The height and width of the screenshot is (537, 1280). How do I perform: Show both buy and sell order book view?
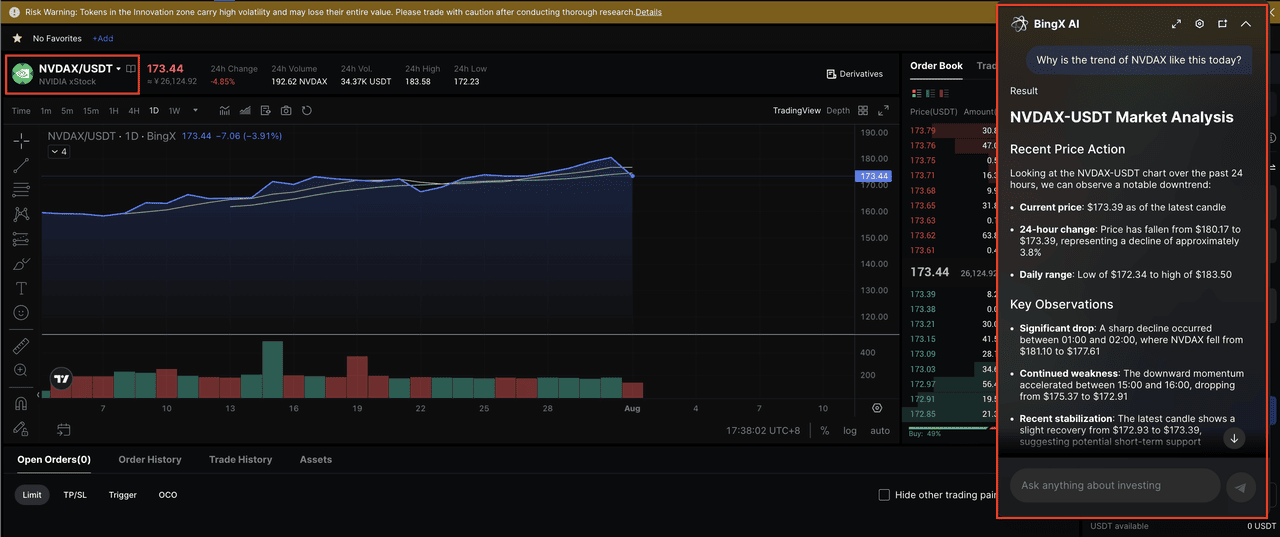click(917, 93)
